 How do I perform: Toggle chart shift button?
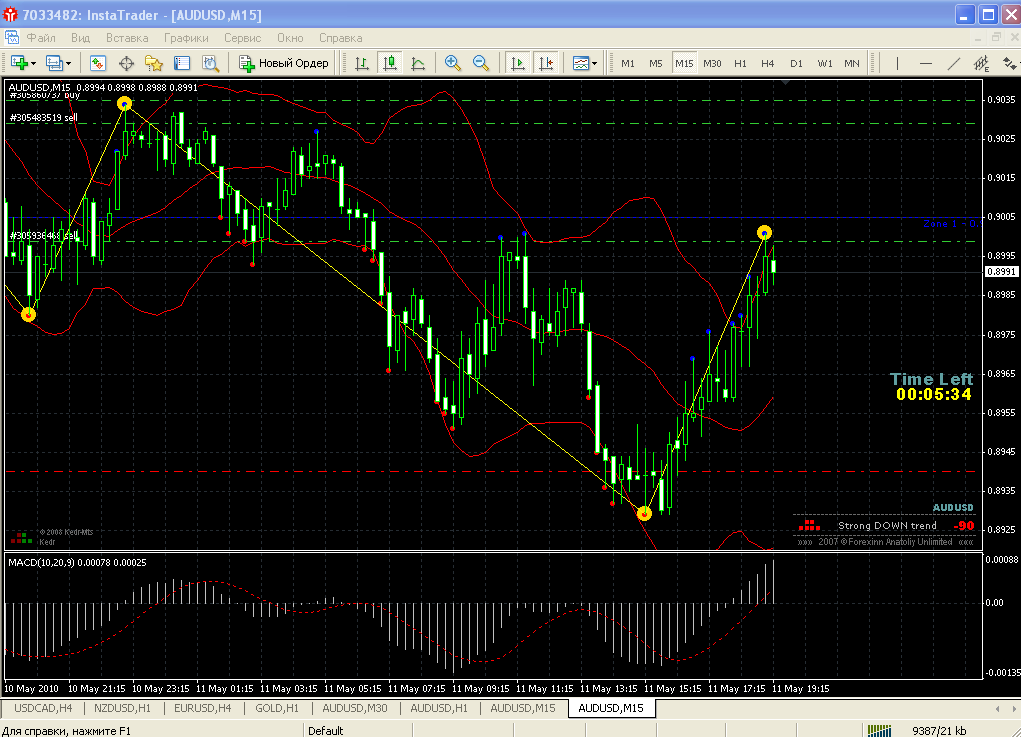546,63
